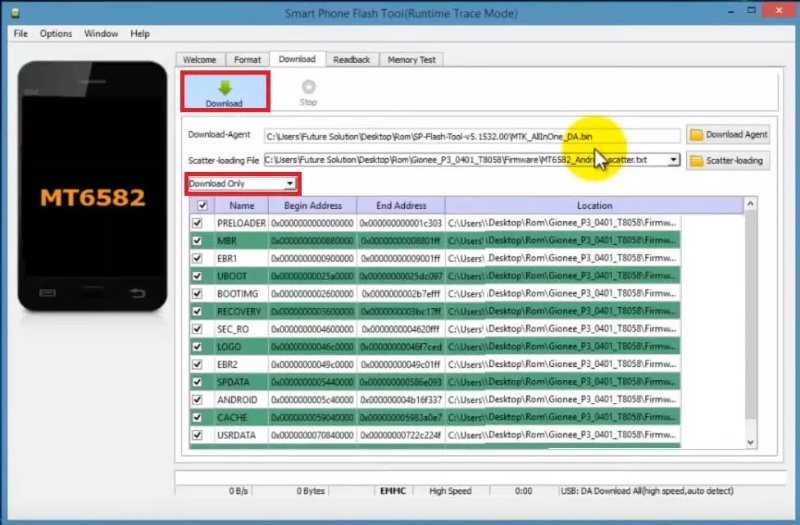
Task: Toggle the RECOVERY partition checkbox
Action: pyautogui.click(x=197, y=311)
